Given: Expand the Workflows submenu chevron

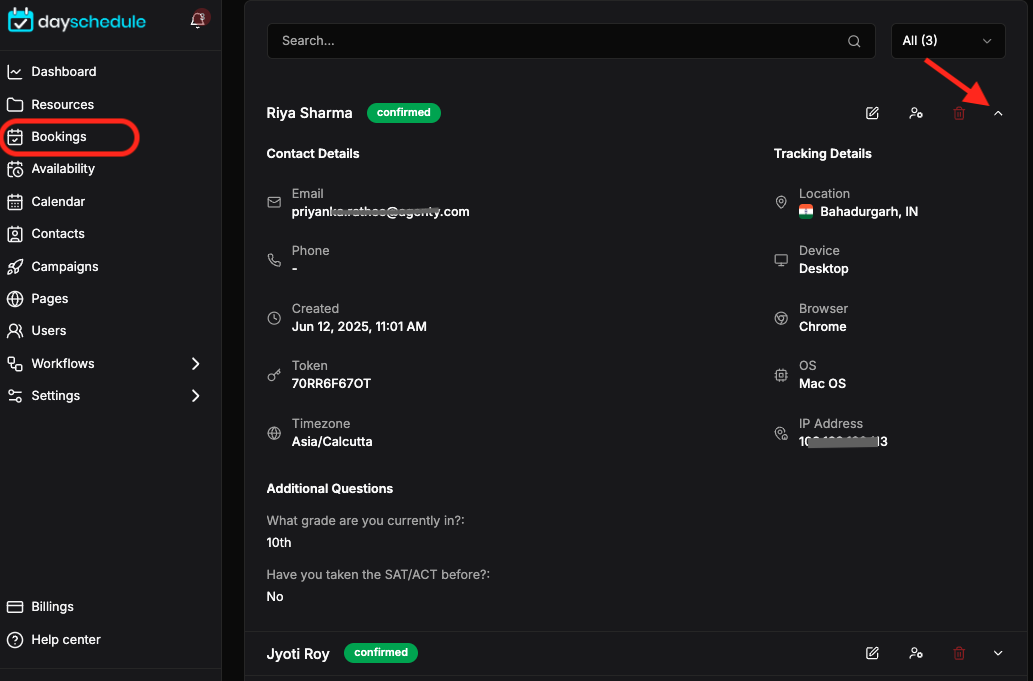Looking at the screenshot, I should tap(195, 364).
